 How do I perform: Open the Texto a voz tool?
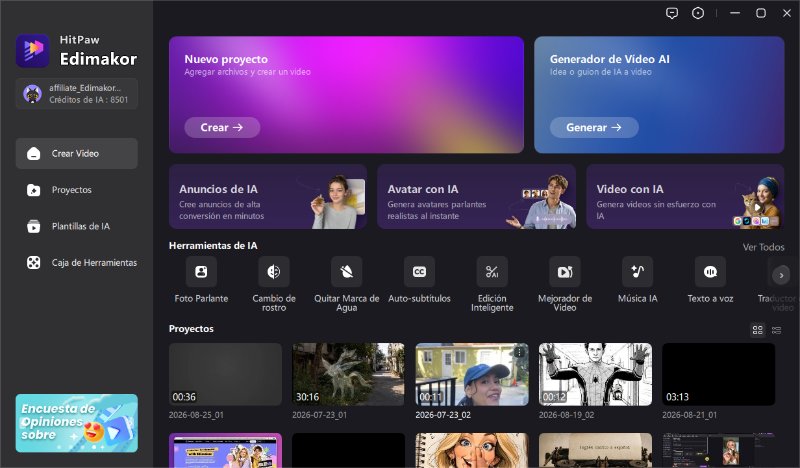pyautogui.click(x=710, y=280)
